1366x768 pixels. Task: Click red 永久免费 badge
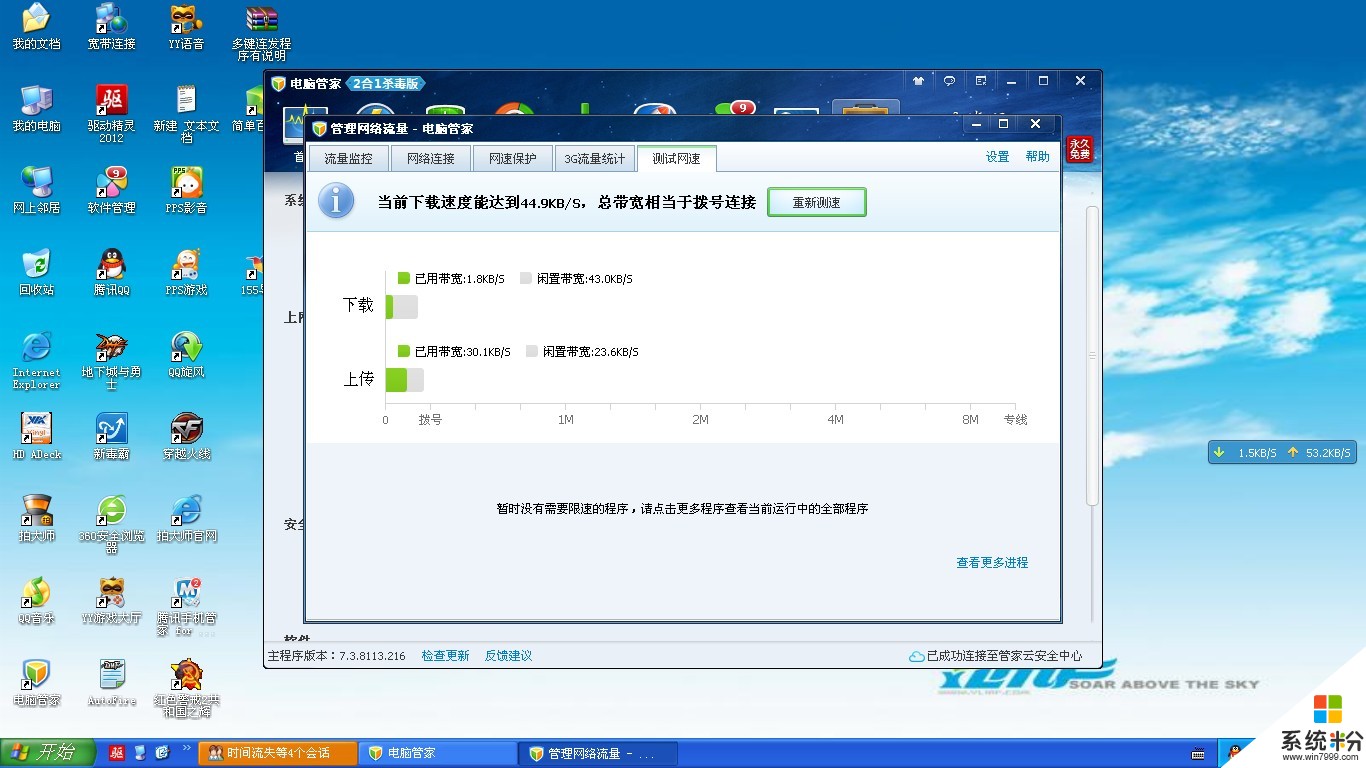tap(1079, 149)
